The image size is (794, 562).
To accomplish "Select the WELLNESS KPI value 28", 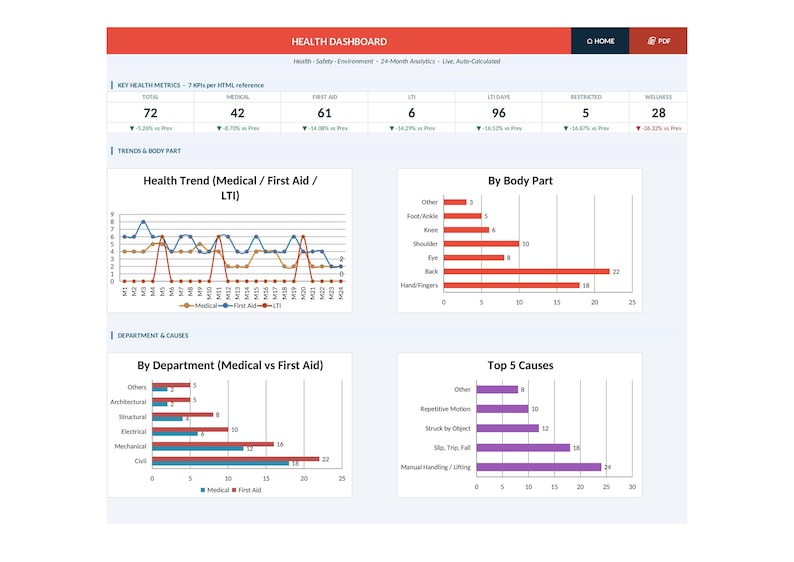I will pyautogui.click(x=658, y=113).
